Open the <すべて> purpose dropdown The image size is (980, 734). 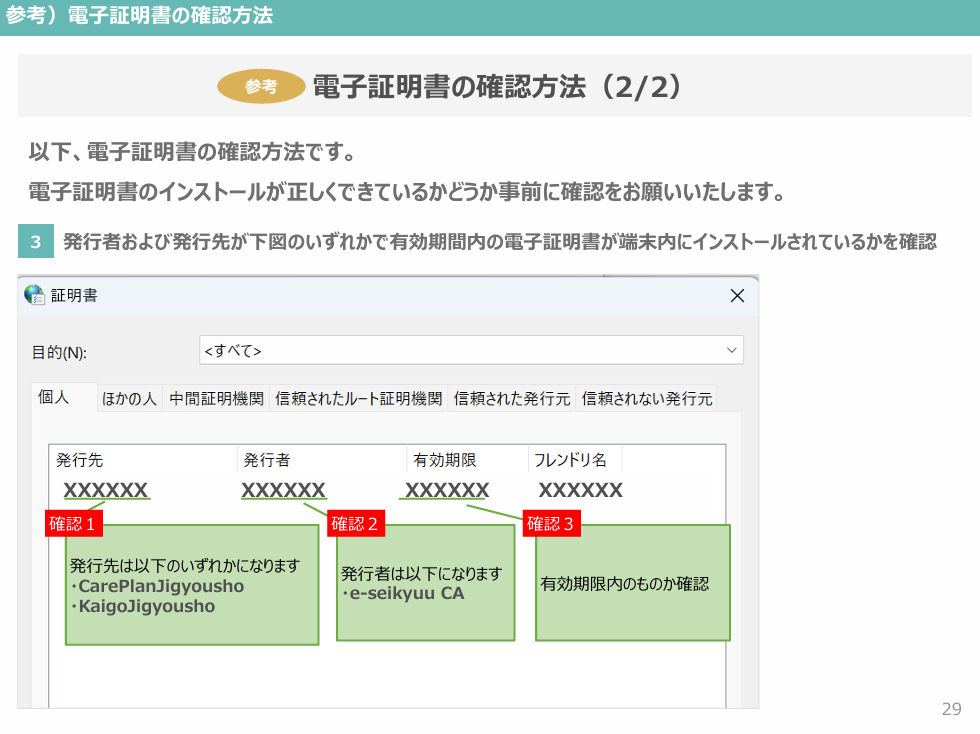tap(470, 350)
